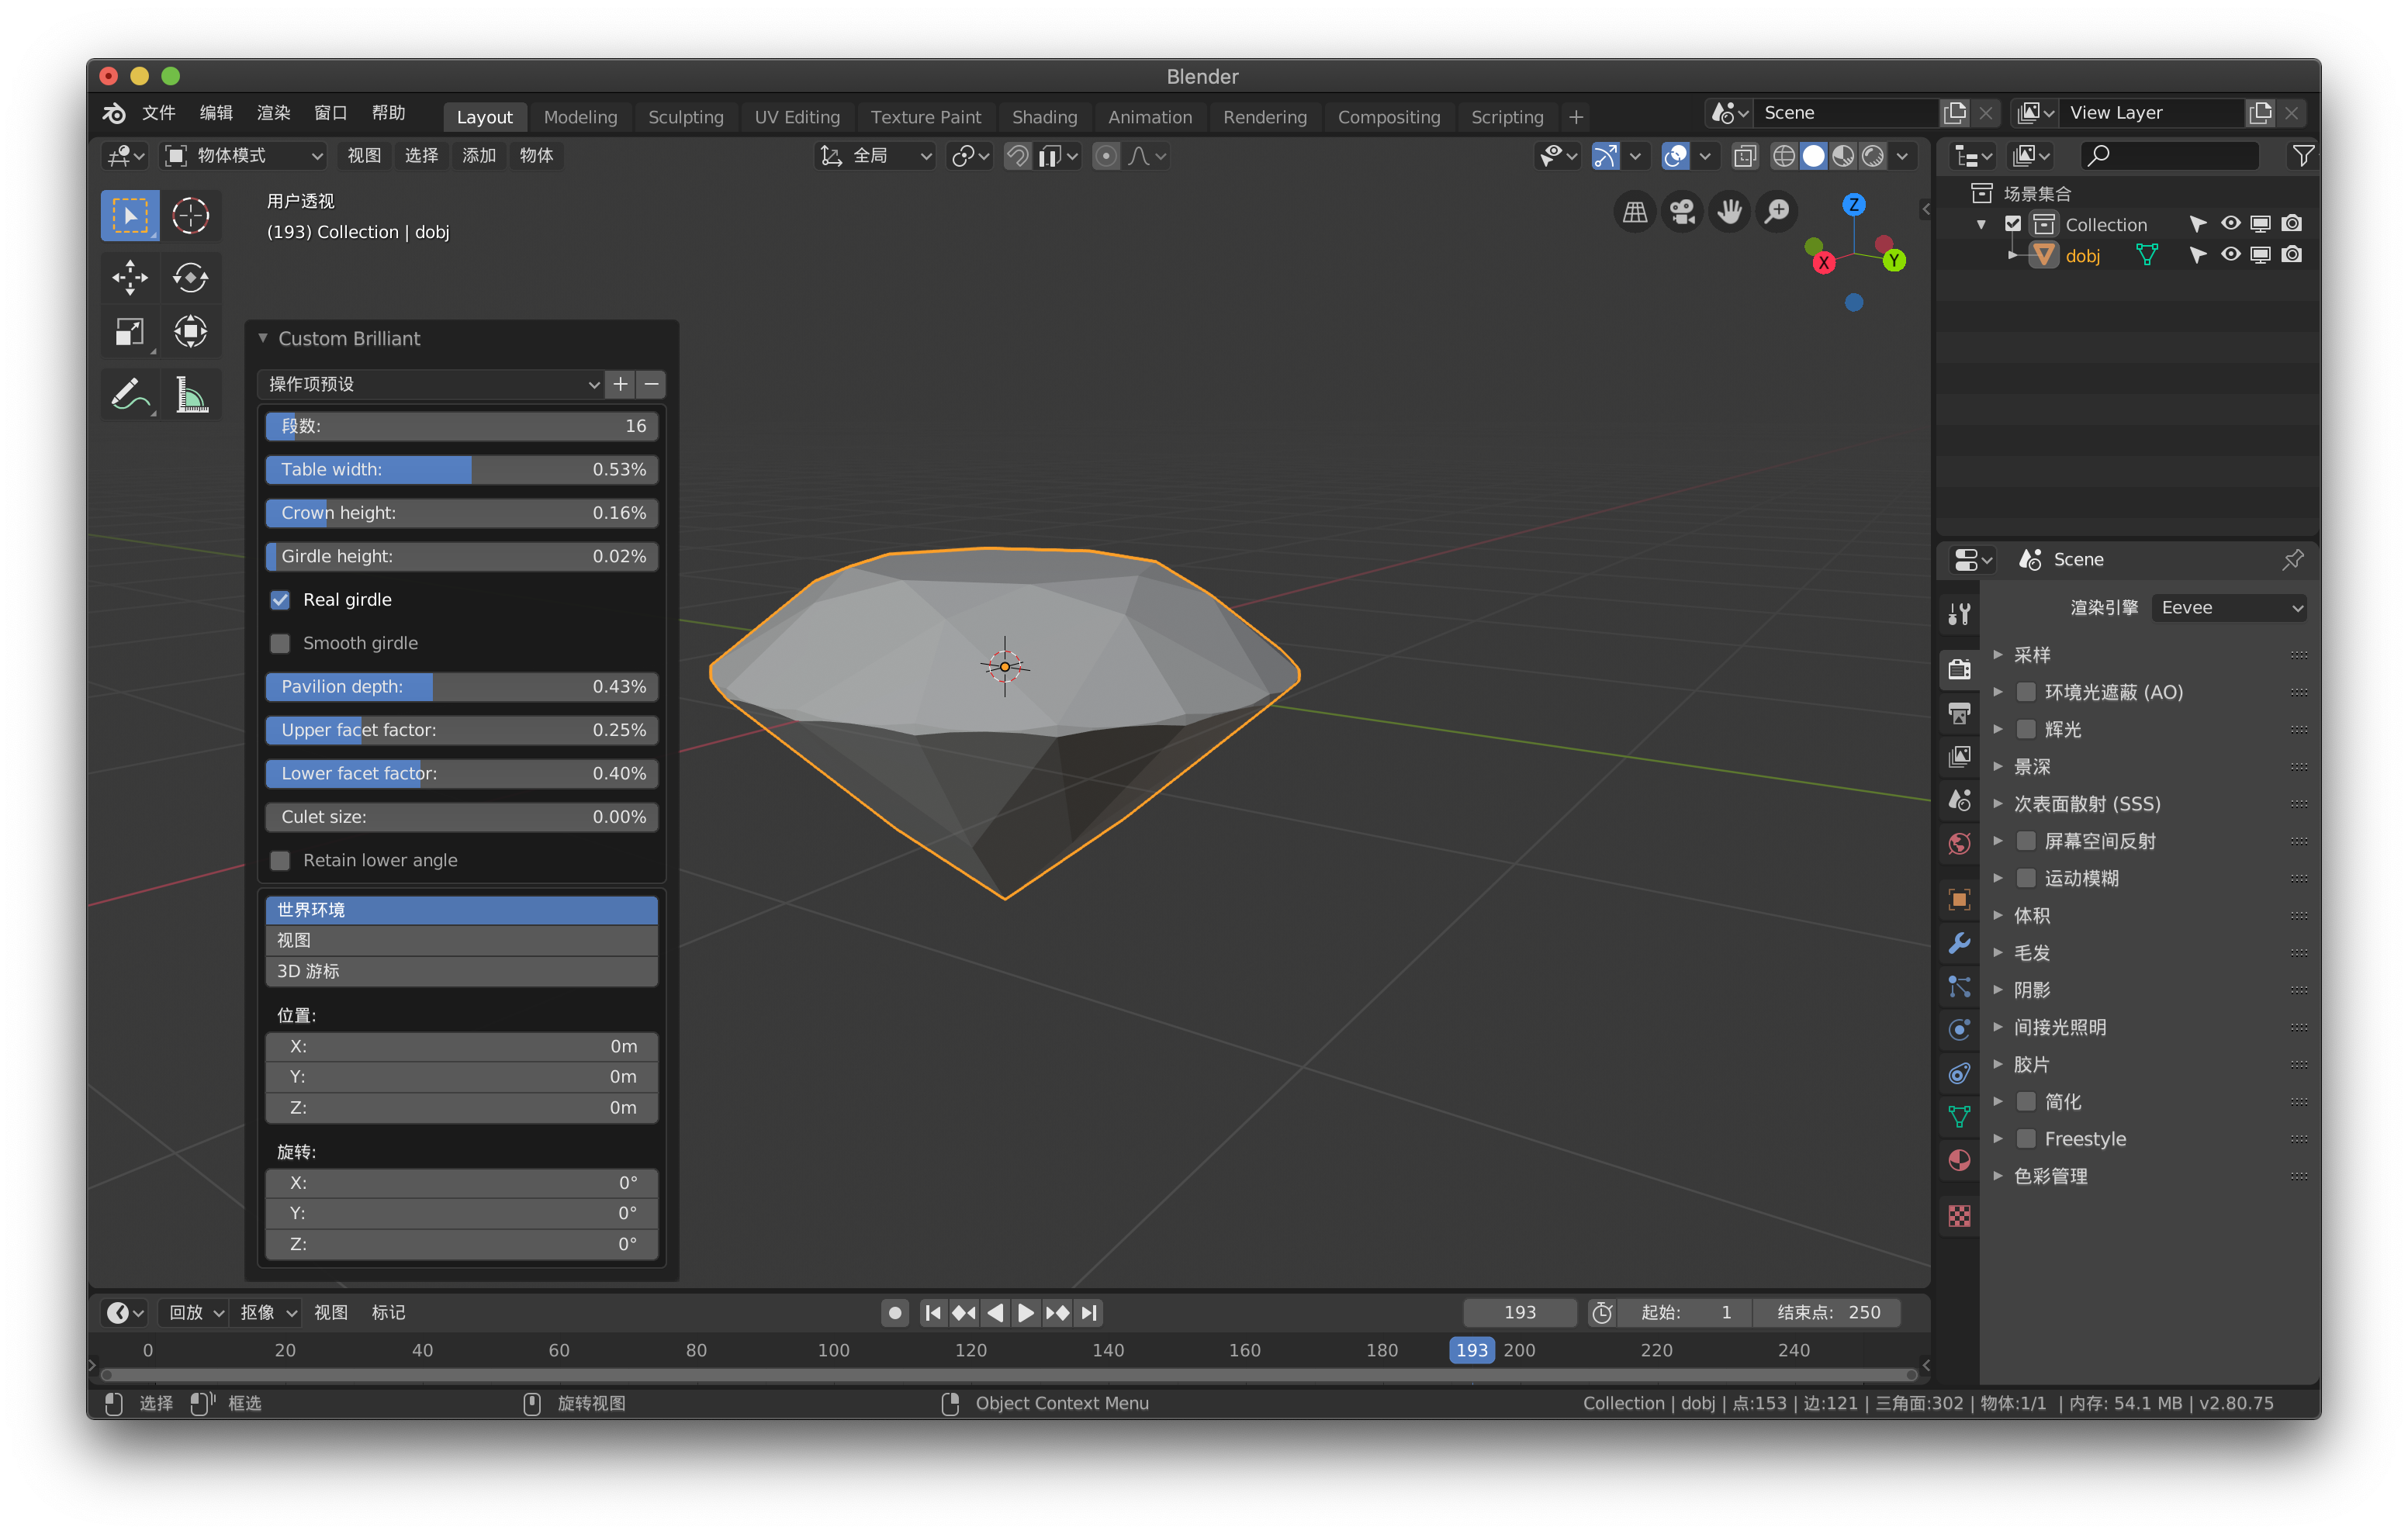Select the Annotate pencil tool
Screen dimensions: 2408x1534
(x=130, y=395)
